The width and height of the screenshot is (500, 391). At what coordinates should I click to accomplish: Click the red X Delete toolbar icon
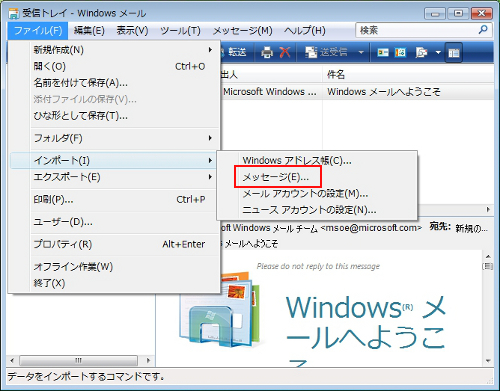point(285,52)
